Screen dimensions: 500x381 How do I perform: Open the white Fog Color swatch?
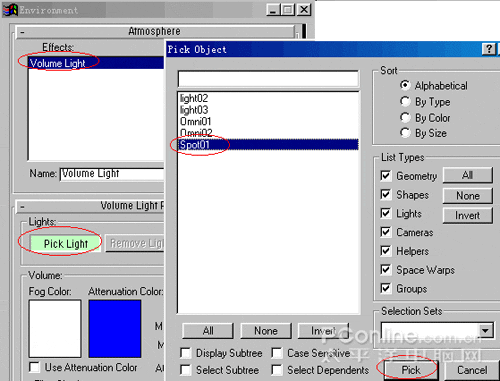coord(55,329)
